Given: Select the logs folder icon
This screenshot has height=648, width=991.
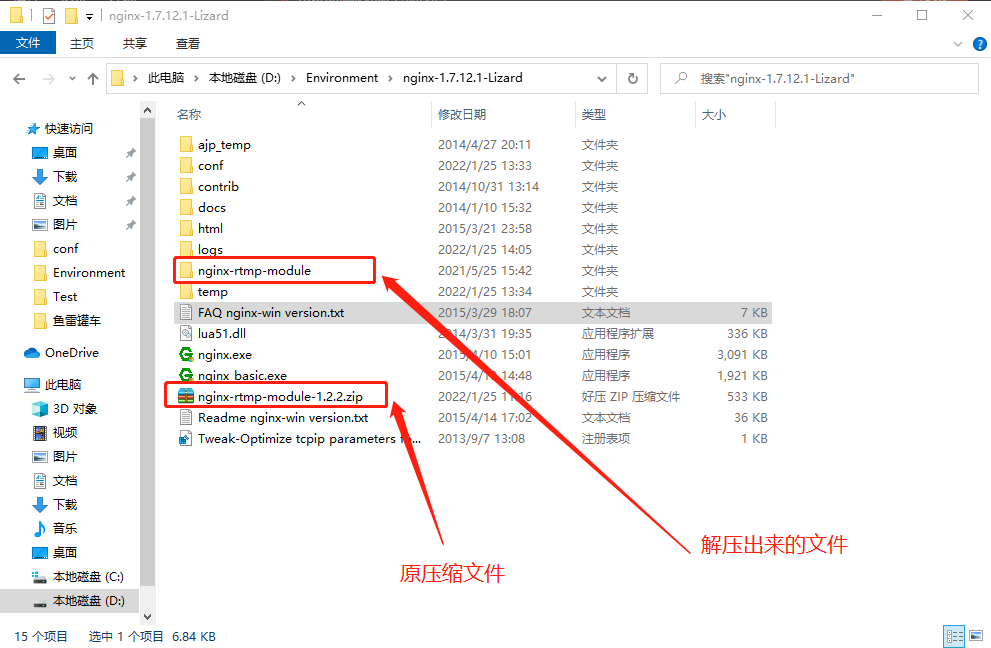Looking at the screenshot, I should coord(186,249).
